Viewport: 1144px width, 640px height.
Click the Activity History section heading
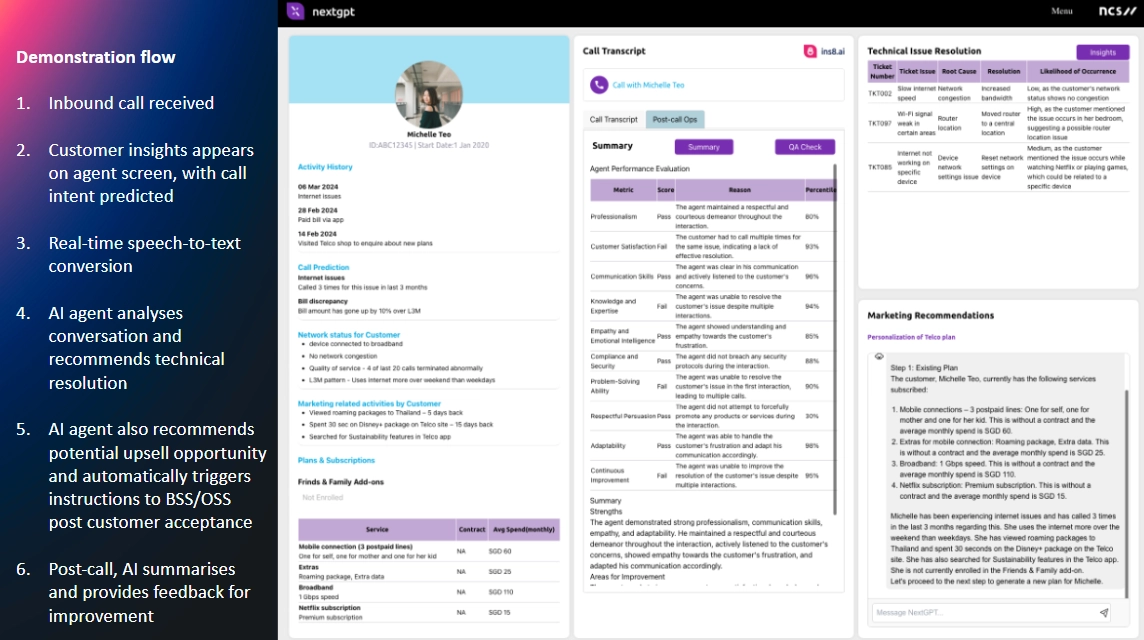(325, 167)
